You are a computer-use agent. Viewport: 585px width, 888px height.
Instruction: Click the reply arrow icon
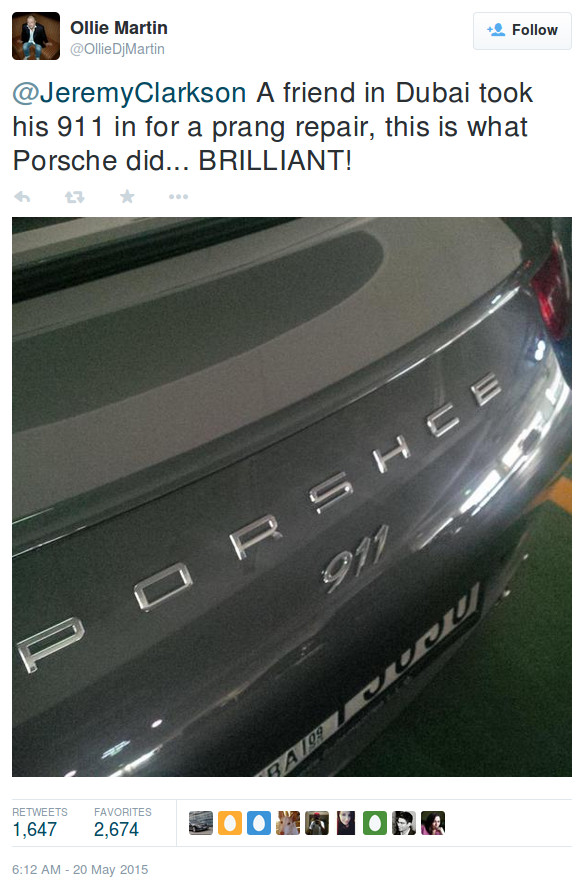pos(22,197)
